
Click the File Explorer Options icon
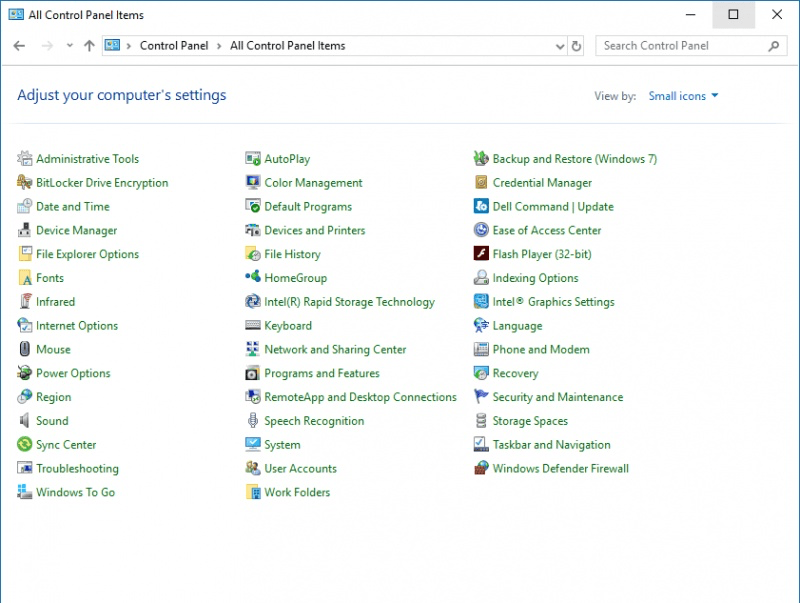(x=24, y=254)
